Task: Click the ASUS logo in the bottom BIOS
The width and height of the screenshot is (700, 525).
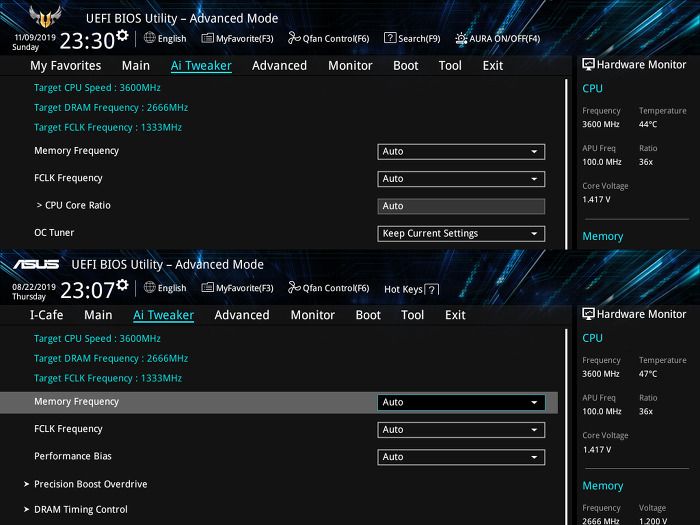Action: 36,264
